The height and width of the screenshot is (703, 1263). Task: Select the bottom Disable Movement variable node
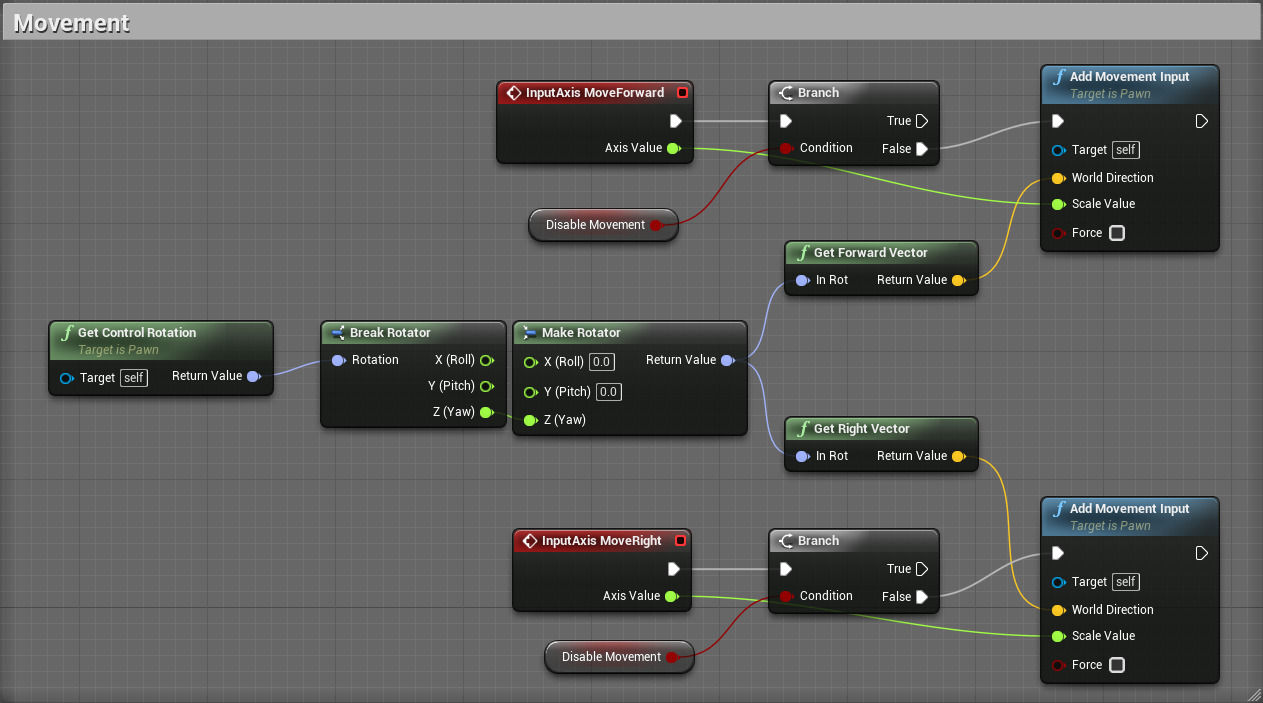(611, 657)
